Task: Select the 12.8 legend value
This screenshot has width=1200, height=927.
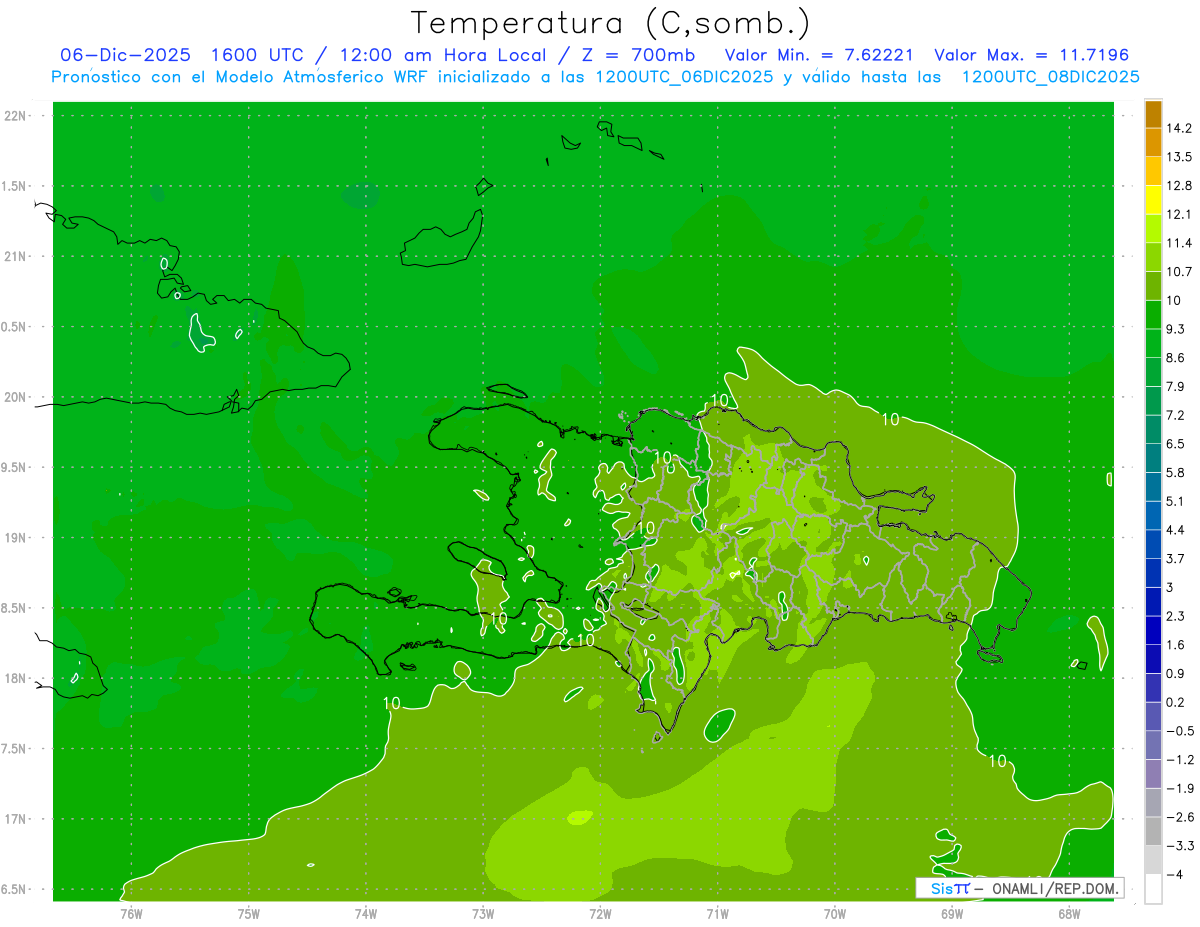Action: (1180, 186)
